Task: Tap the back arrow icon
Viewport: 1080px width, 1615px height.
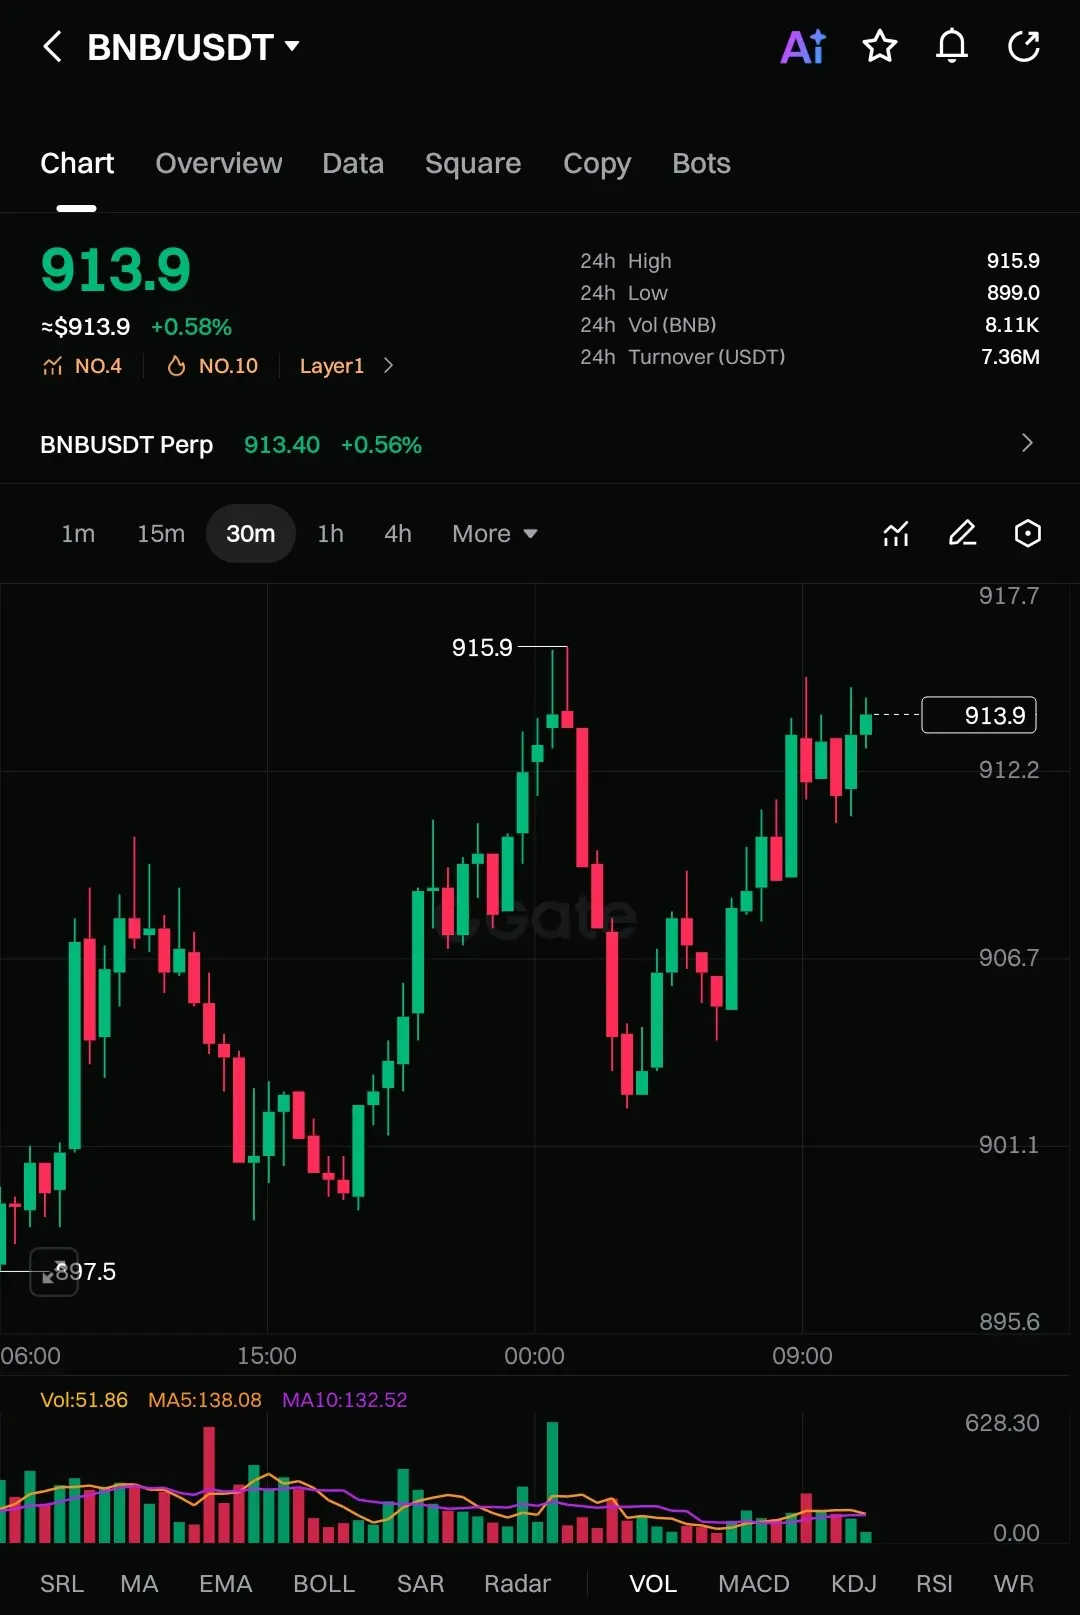Action: (53, 47)
